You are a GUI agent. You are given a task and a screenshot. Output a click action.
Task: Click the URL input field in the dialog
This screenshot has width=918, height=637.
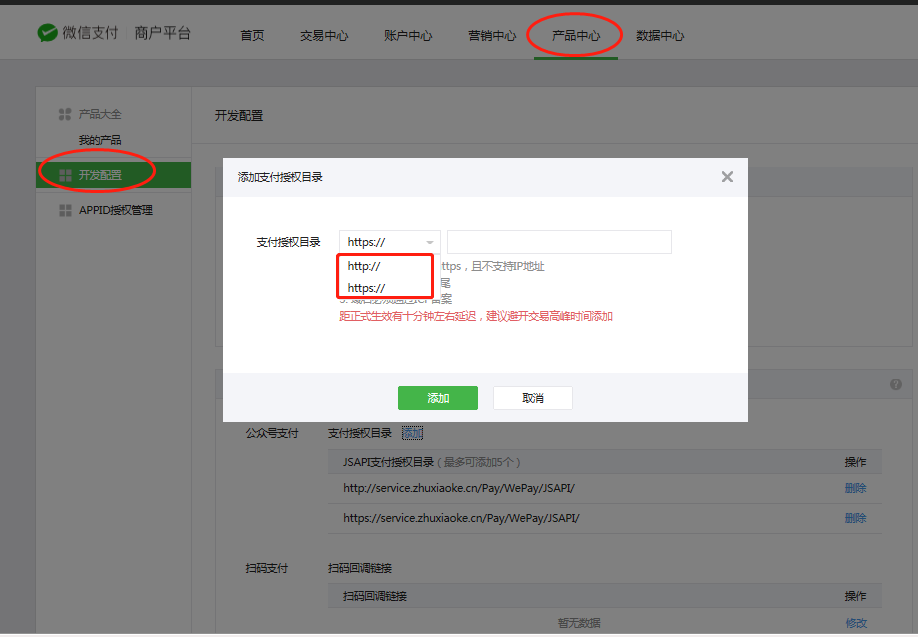[x=559, y=241]
